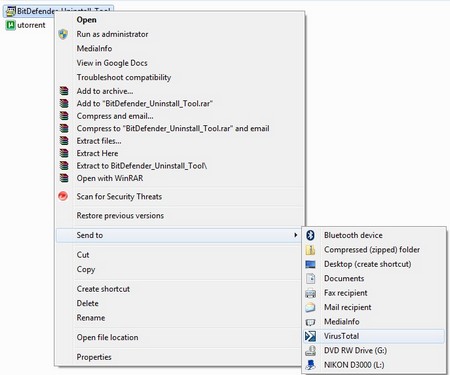This screenshot has height=375, width=450.
Task: Select Mail recipient in Send to list
Action: 348,307
